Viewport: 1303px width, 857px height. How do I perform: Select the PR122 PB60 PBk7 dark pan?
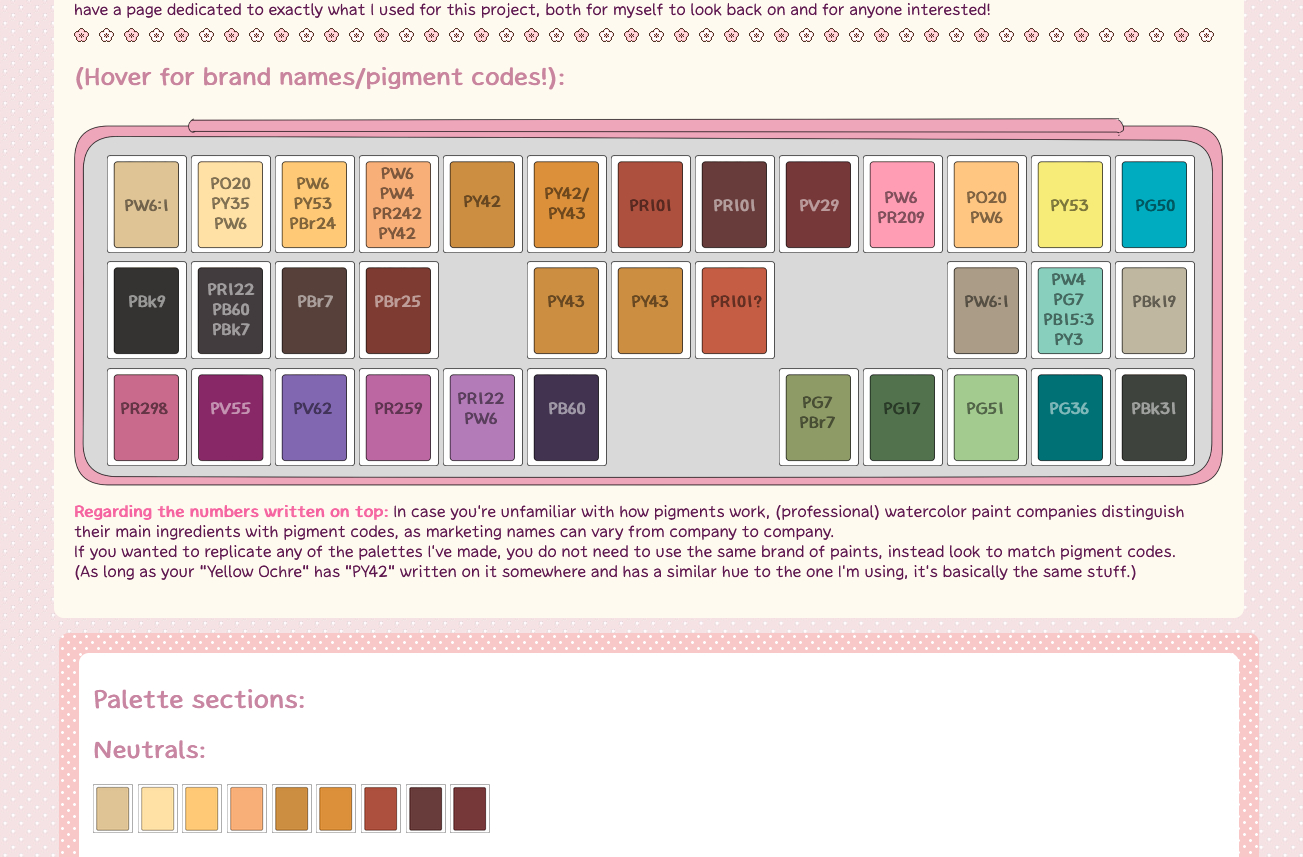230,311
